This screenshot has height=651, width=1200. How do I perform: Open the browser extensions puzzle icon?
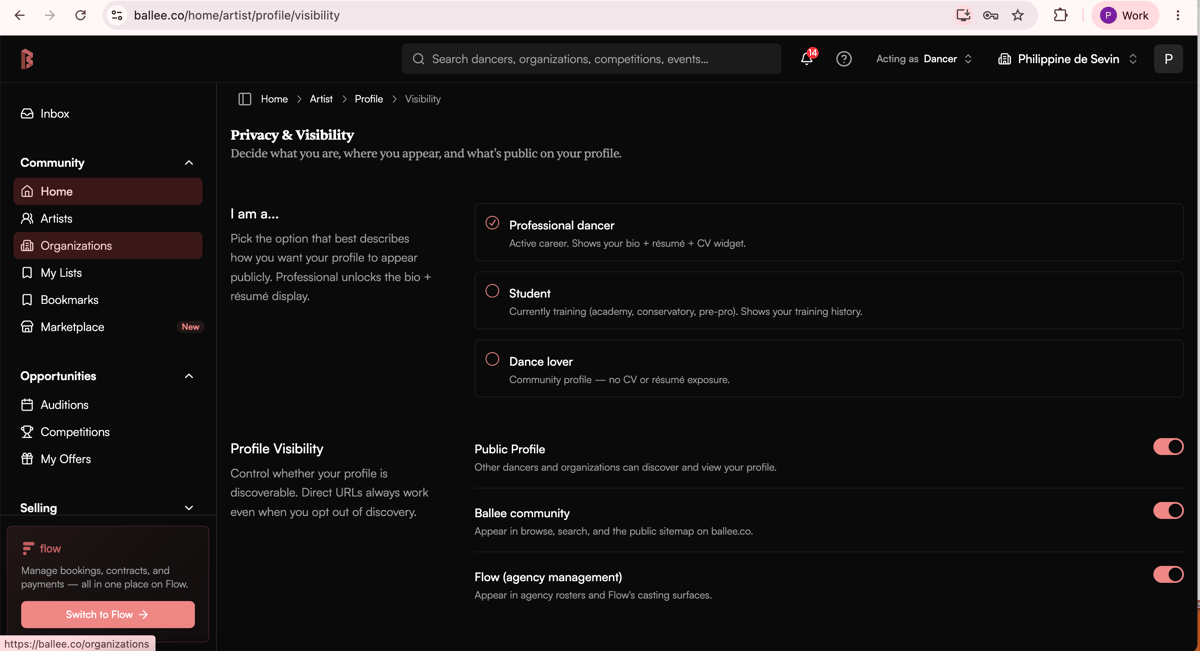point(1061,15)
